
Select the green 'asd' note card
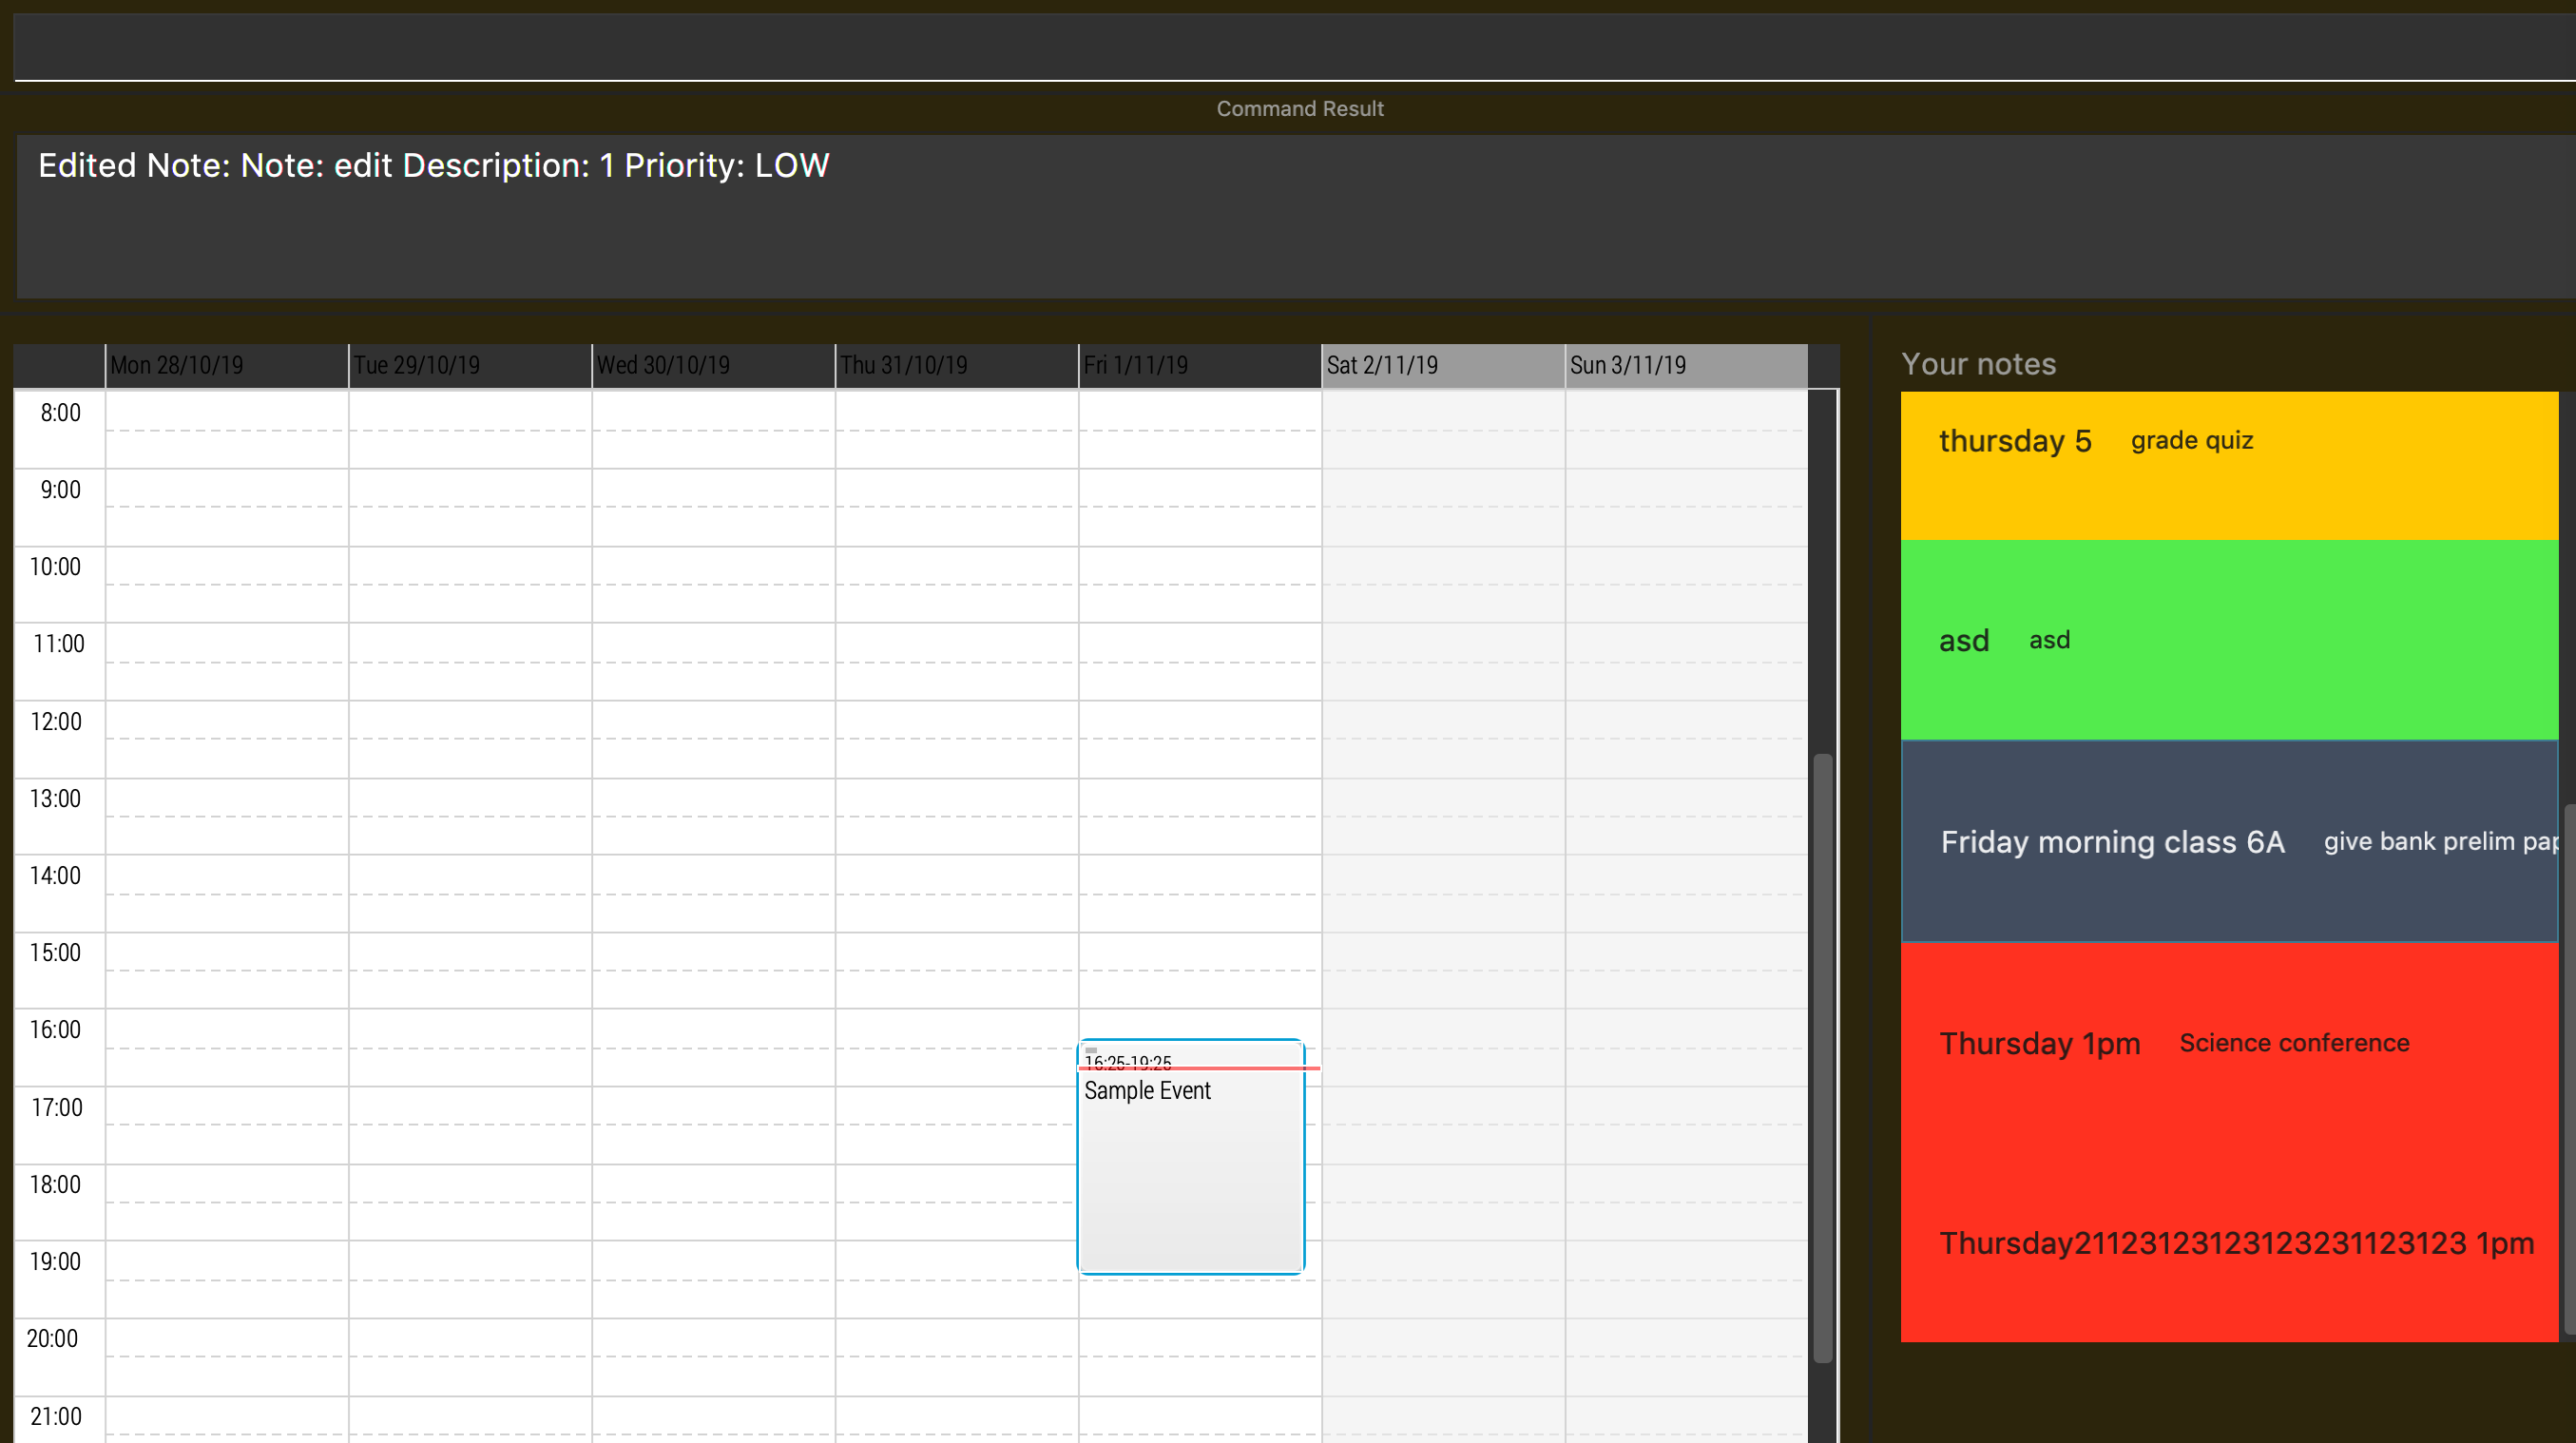2229,640
